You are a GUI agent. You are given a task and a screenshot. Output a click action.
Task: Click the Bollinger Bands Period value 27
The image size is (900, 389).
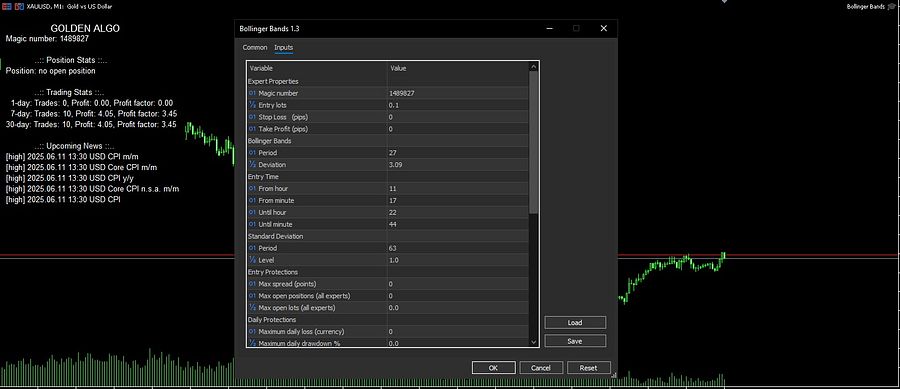(457, 153)
